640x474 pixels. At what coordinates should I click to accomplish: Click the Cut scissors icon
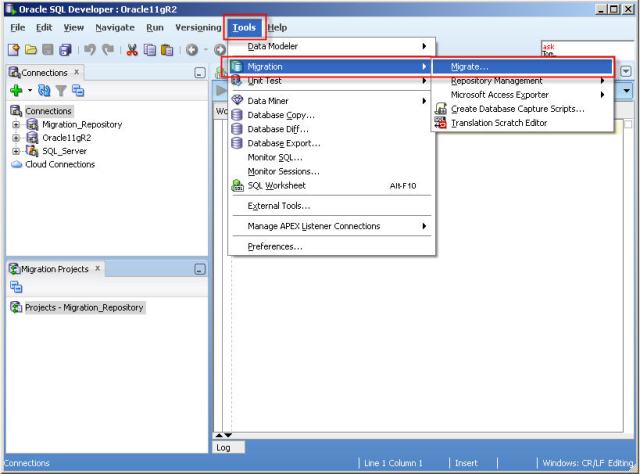[x=132, y=50]
